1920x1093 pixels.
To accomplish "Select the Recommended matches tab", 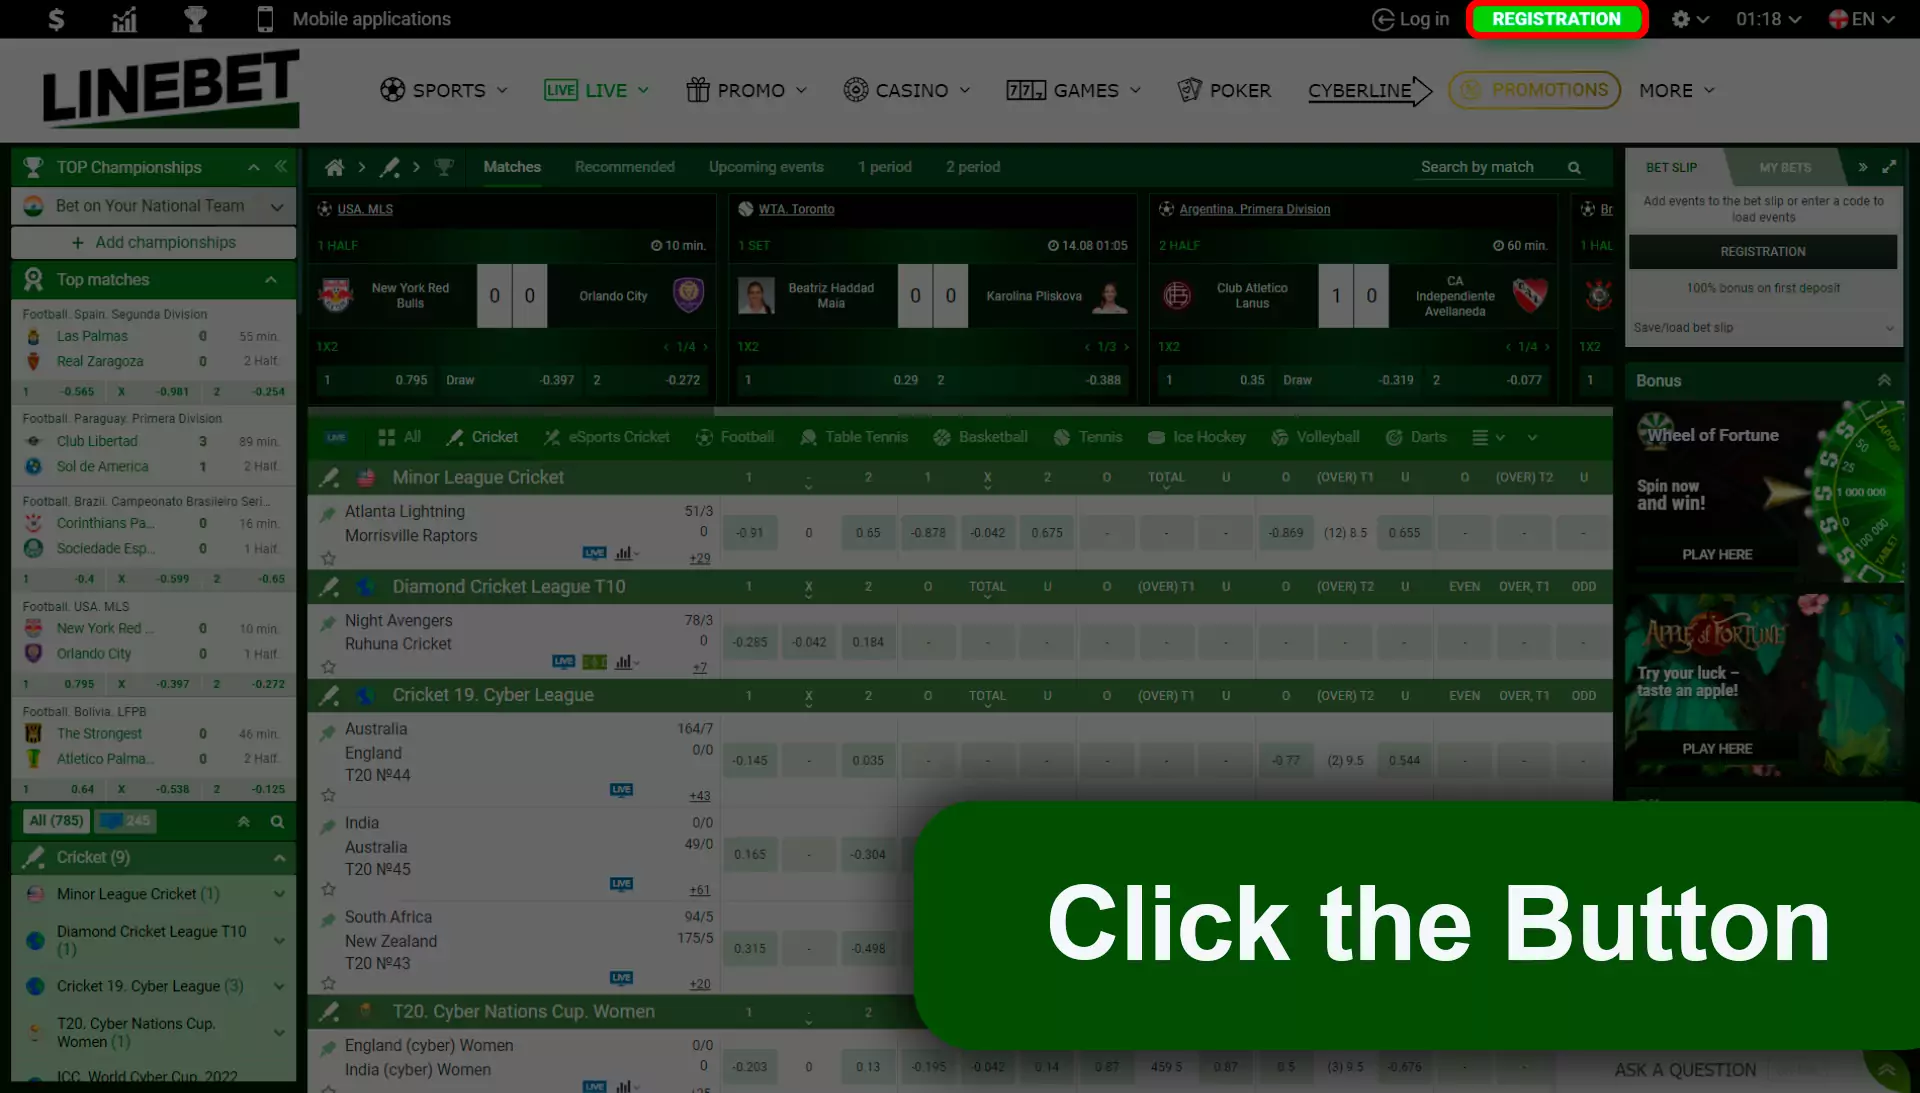I will [x=625, y=166].
